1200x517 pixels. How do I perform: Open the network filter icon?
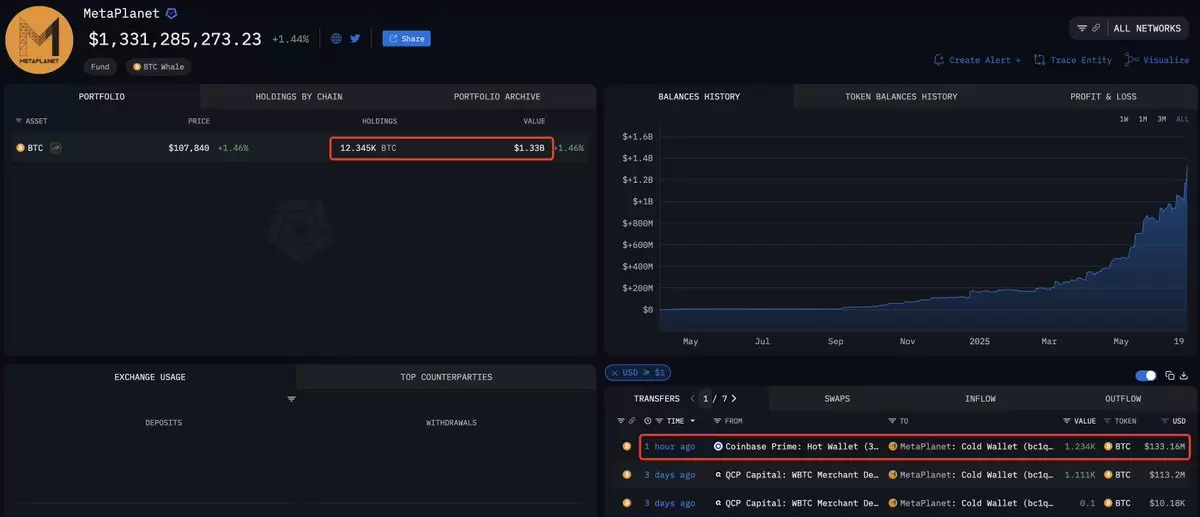(x=1082, y=28)
